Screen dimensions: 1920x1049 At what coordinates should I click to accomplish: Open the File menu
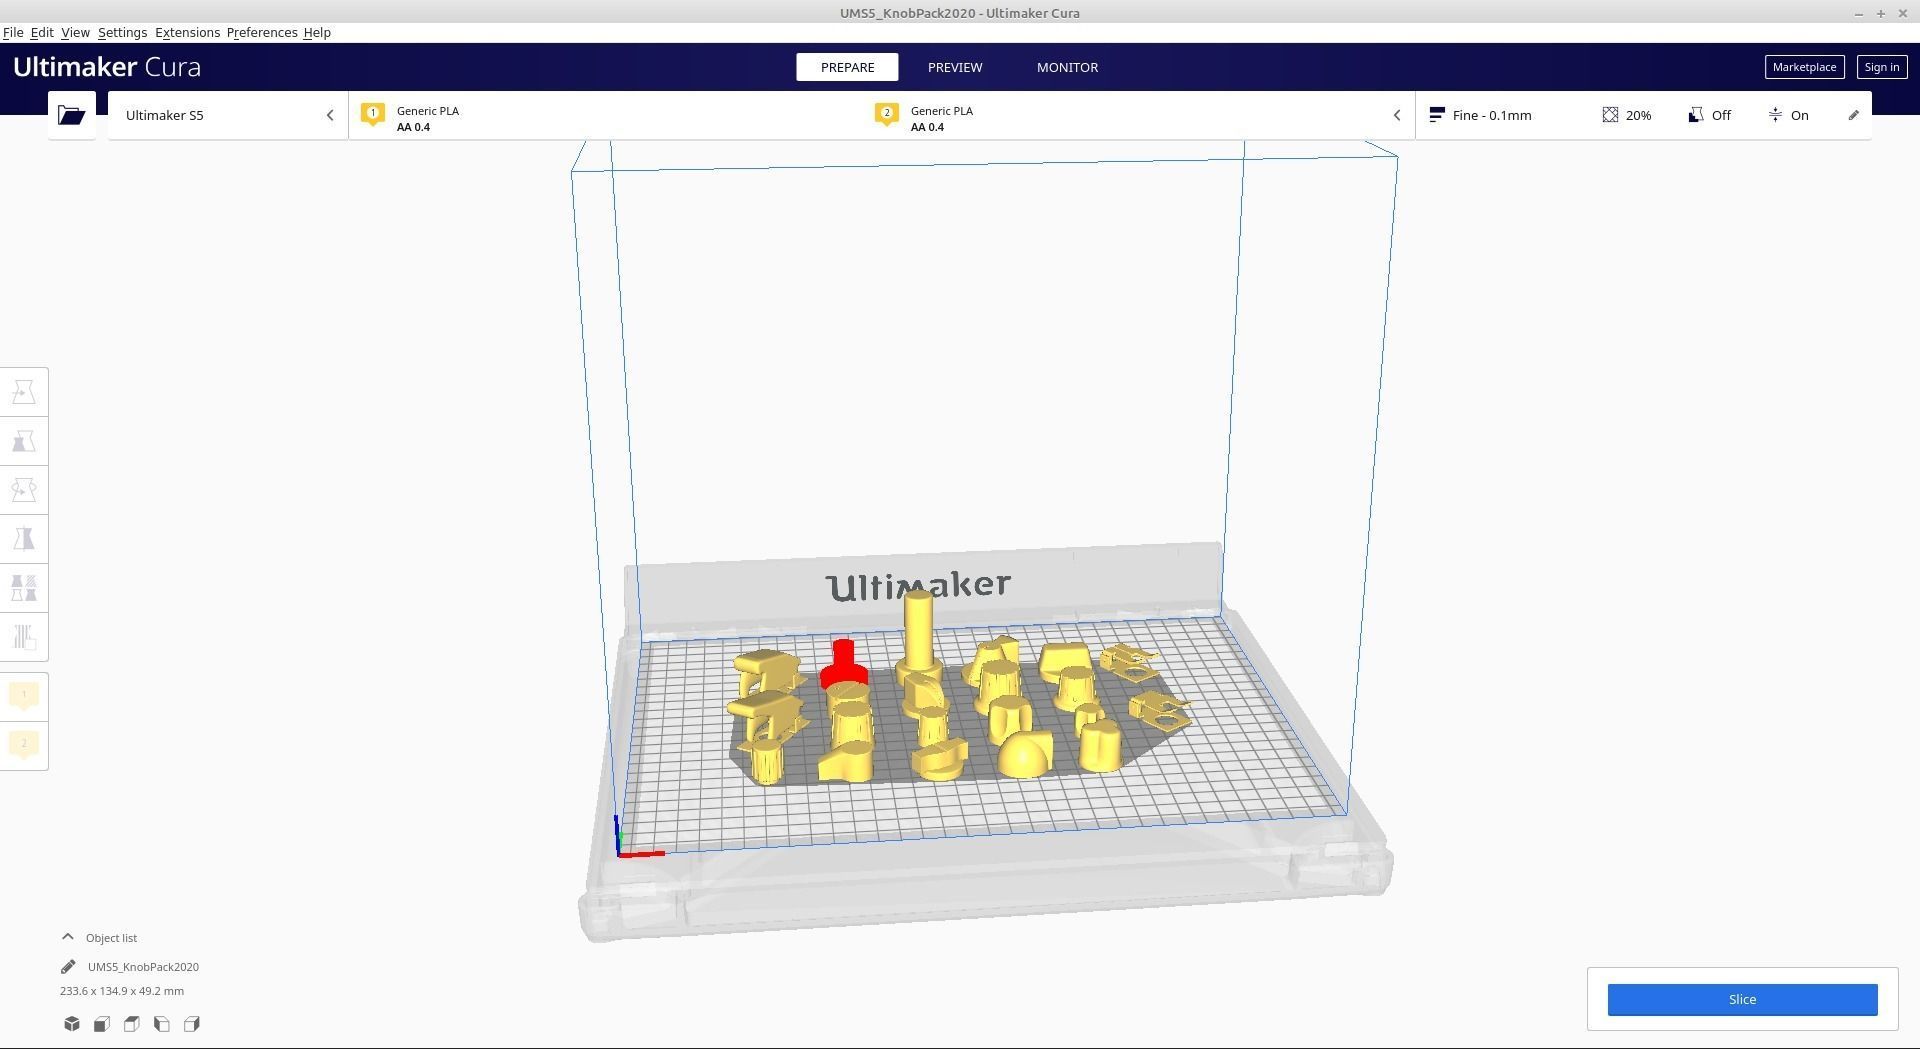[13, 32]
